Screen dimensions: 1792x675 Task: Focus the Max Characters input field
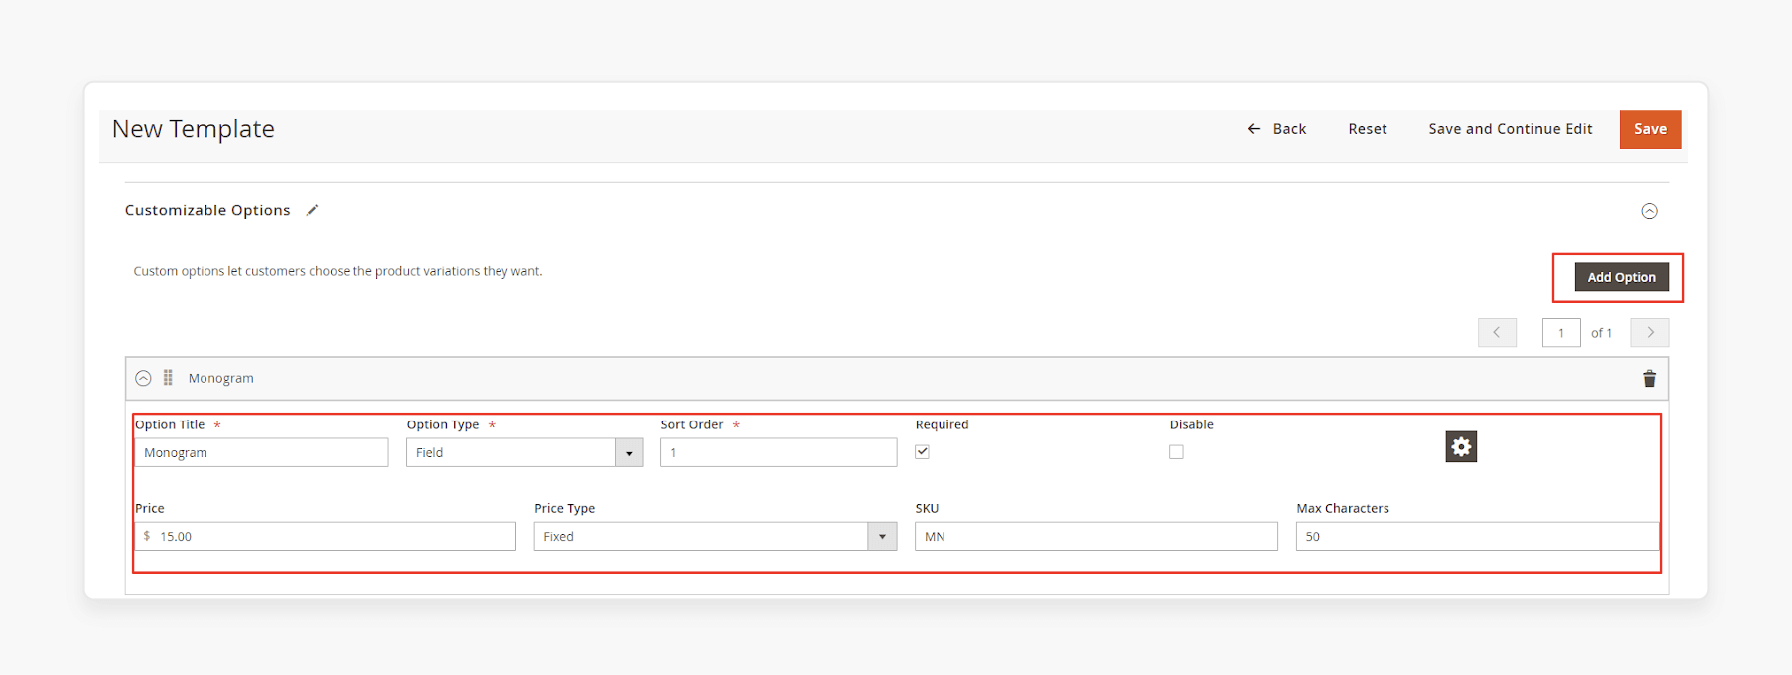(1477, 536)
